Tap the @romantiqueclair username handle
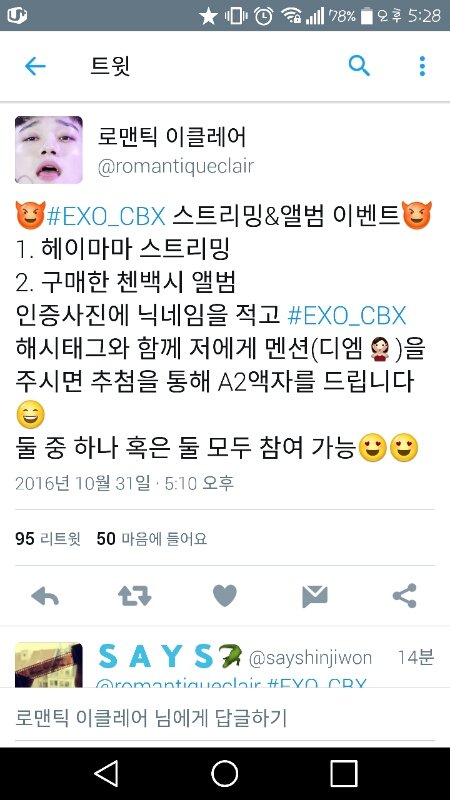The image size is (450, 800). pyautogui.click(x=176, y=167)
